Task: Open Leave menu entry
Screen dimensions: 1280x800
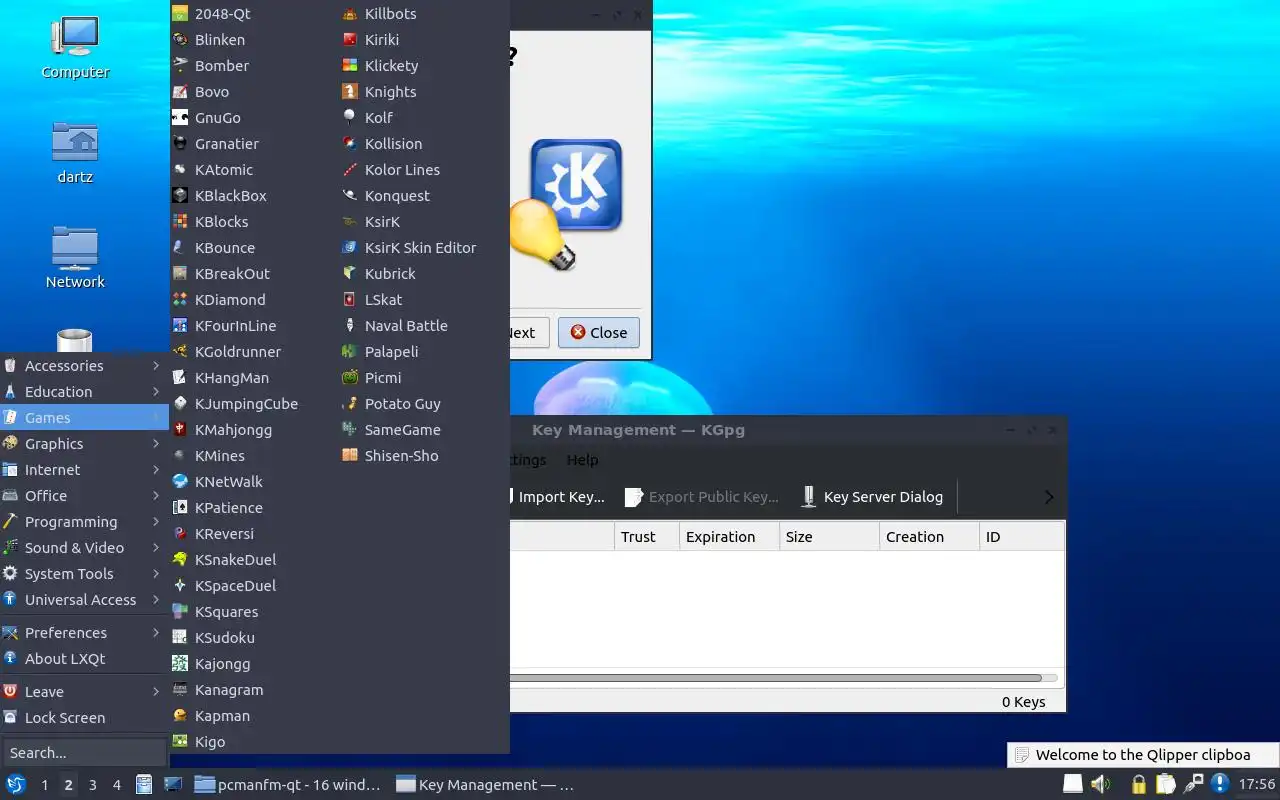Action: pyautogui.click(x=84, y=692)
